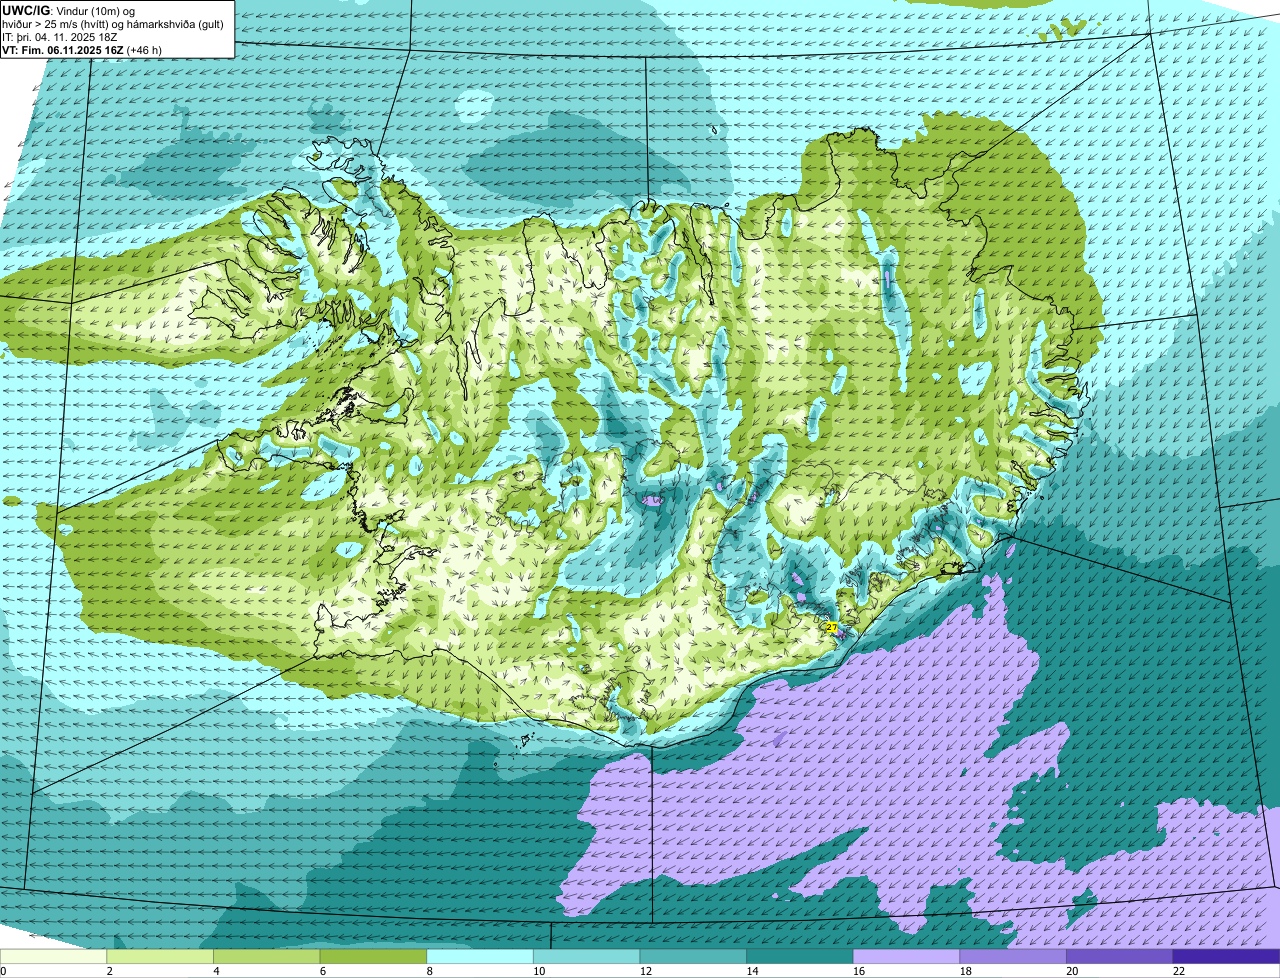The image size is (1280, 978).
Task: Click the legend scale label "10"
Action: tap(539, 971)
